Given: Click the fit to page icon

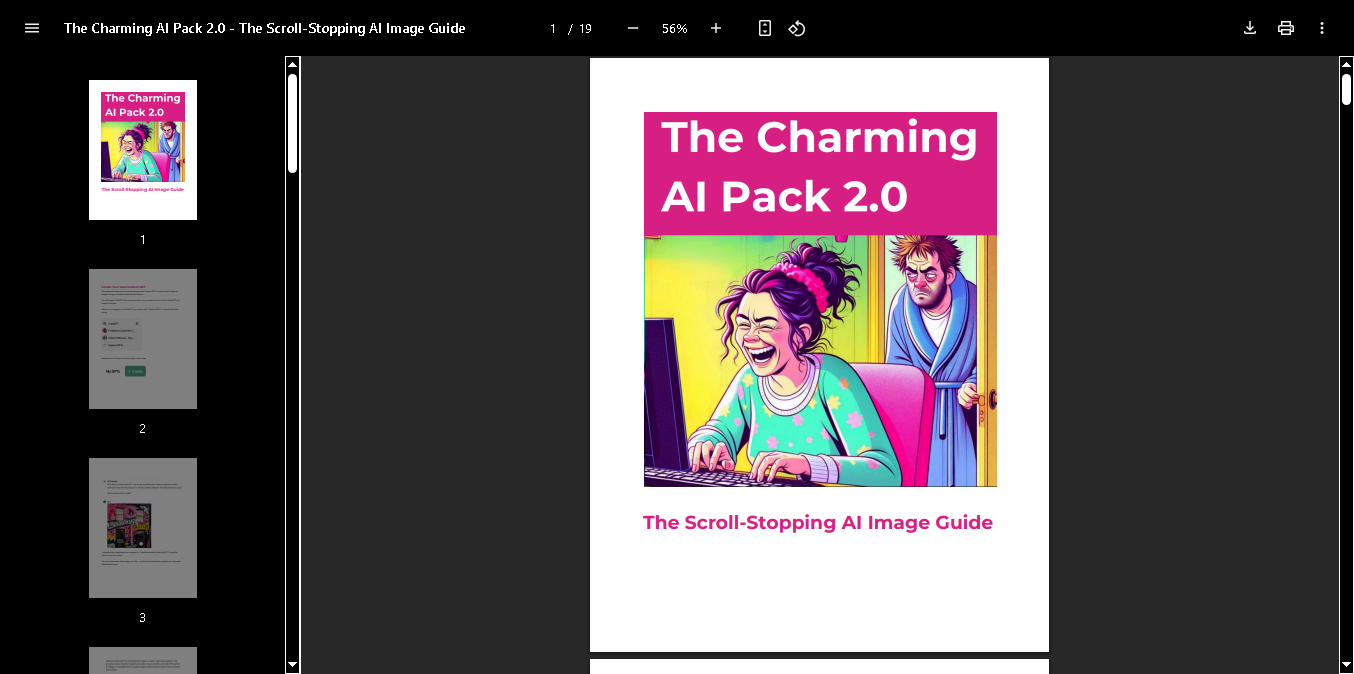Looking at the screenshot, I should tap(765, 28).
